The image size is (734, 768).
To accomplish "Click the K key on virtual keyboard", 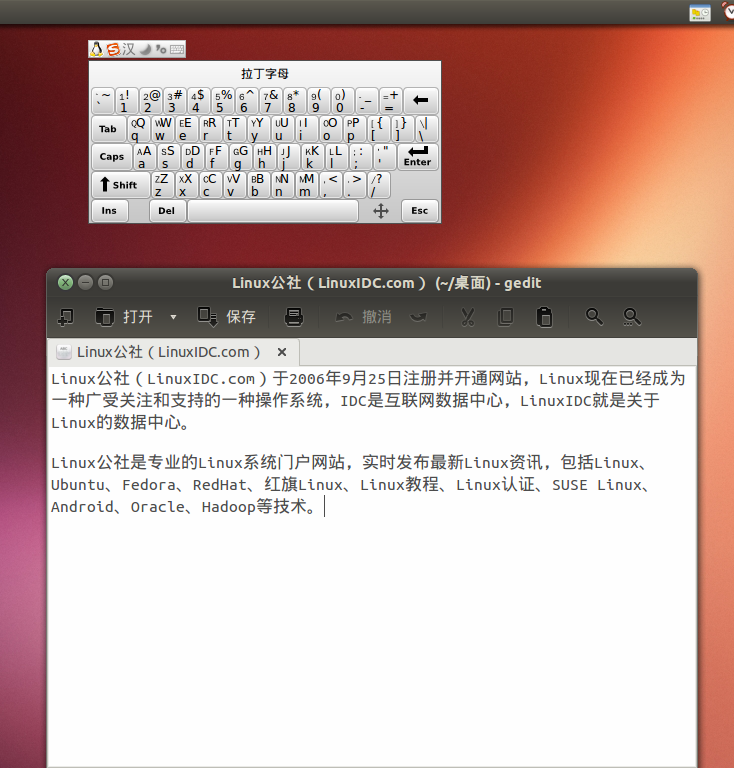I will (313, 157).
